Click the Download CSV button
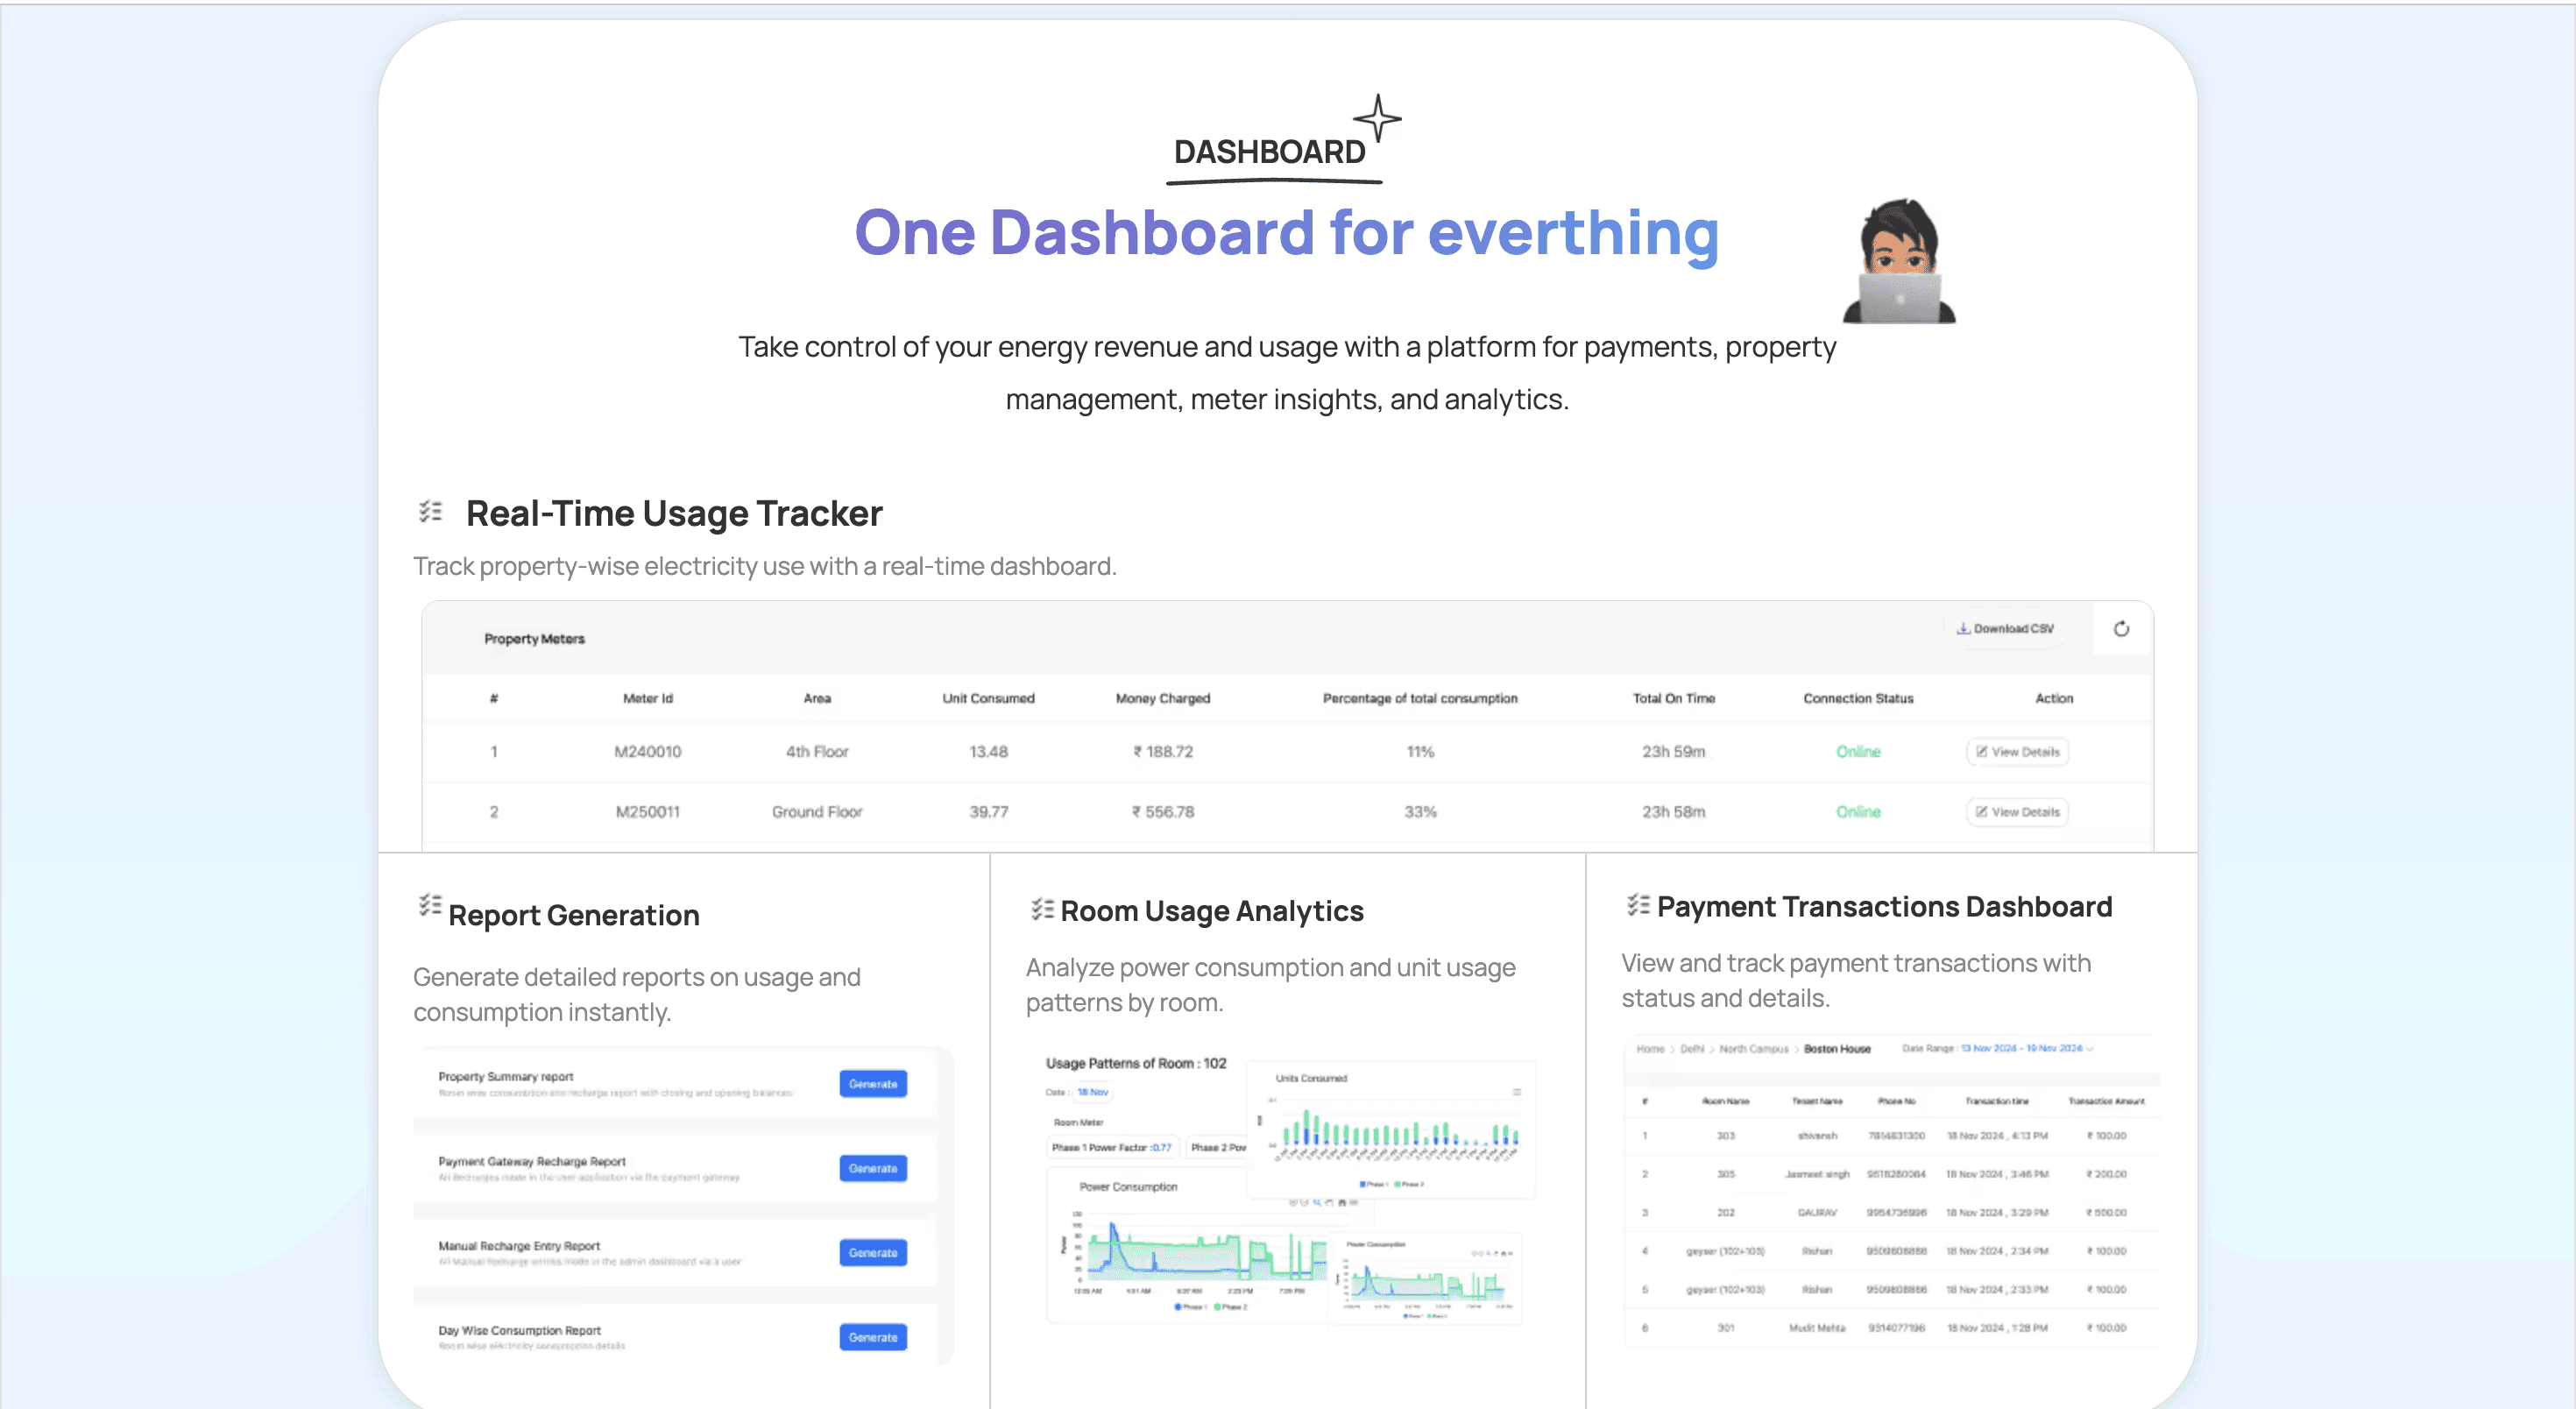Screen dimensions: 2576x1409 [2005, 629]
